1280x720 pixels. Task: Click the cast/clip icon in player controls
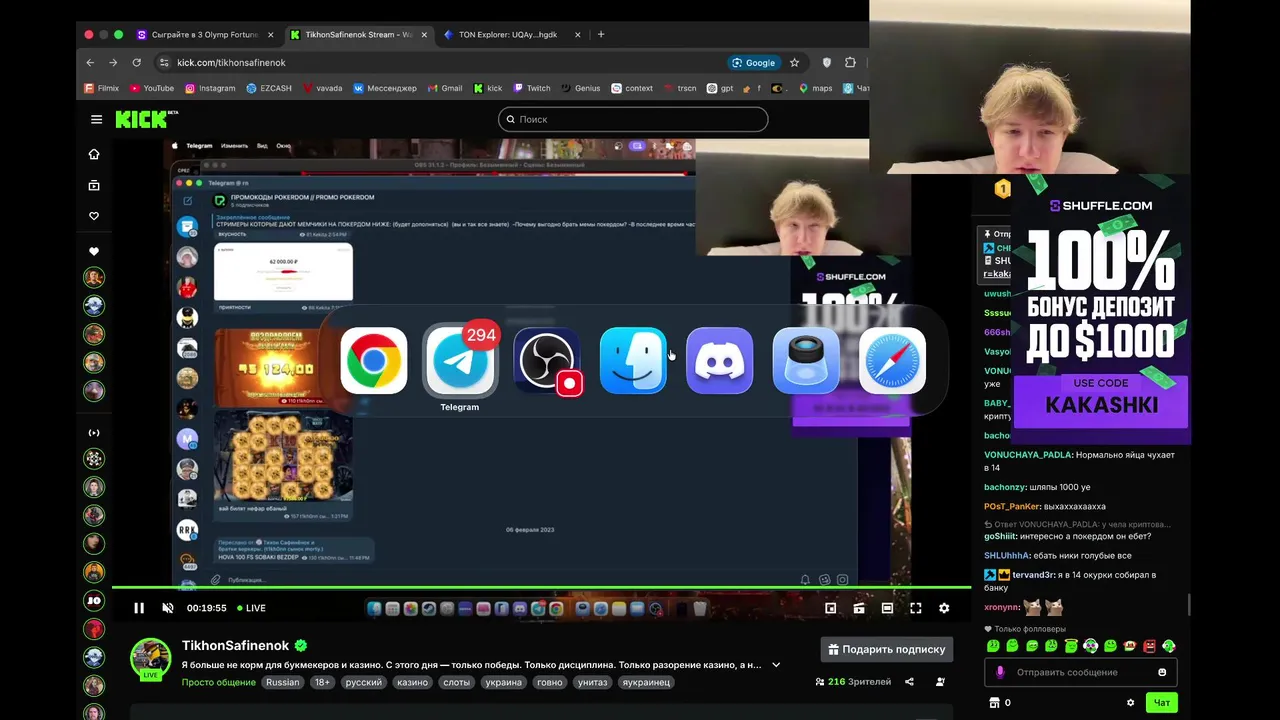click(859, 608)
